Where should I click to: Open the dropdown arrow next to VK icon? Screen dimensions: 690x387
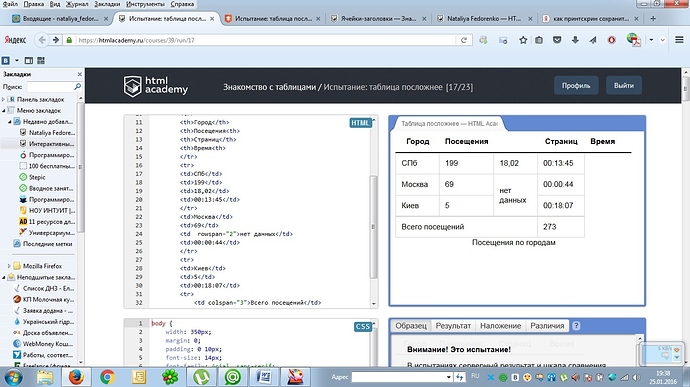(17, 60)
